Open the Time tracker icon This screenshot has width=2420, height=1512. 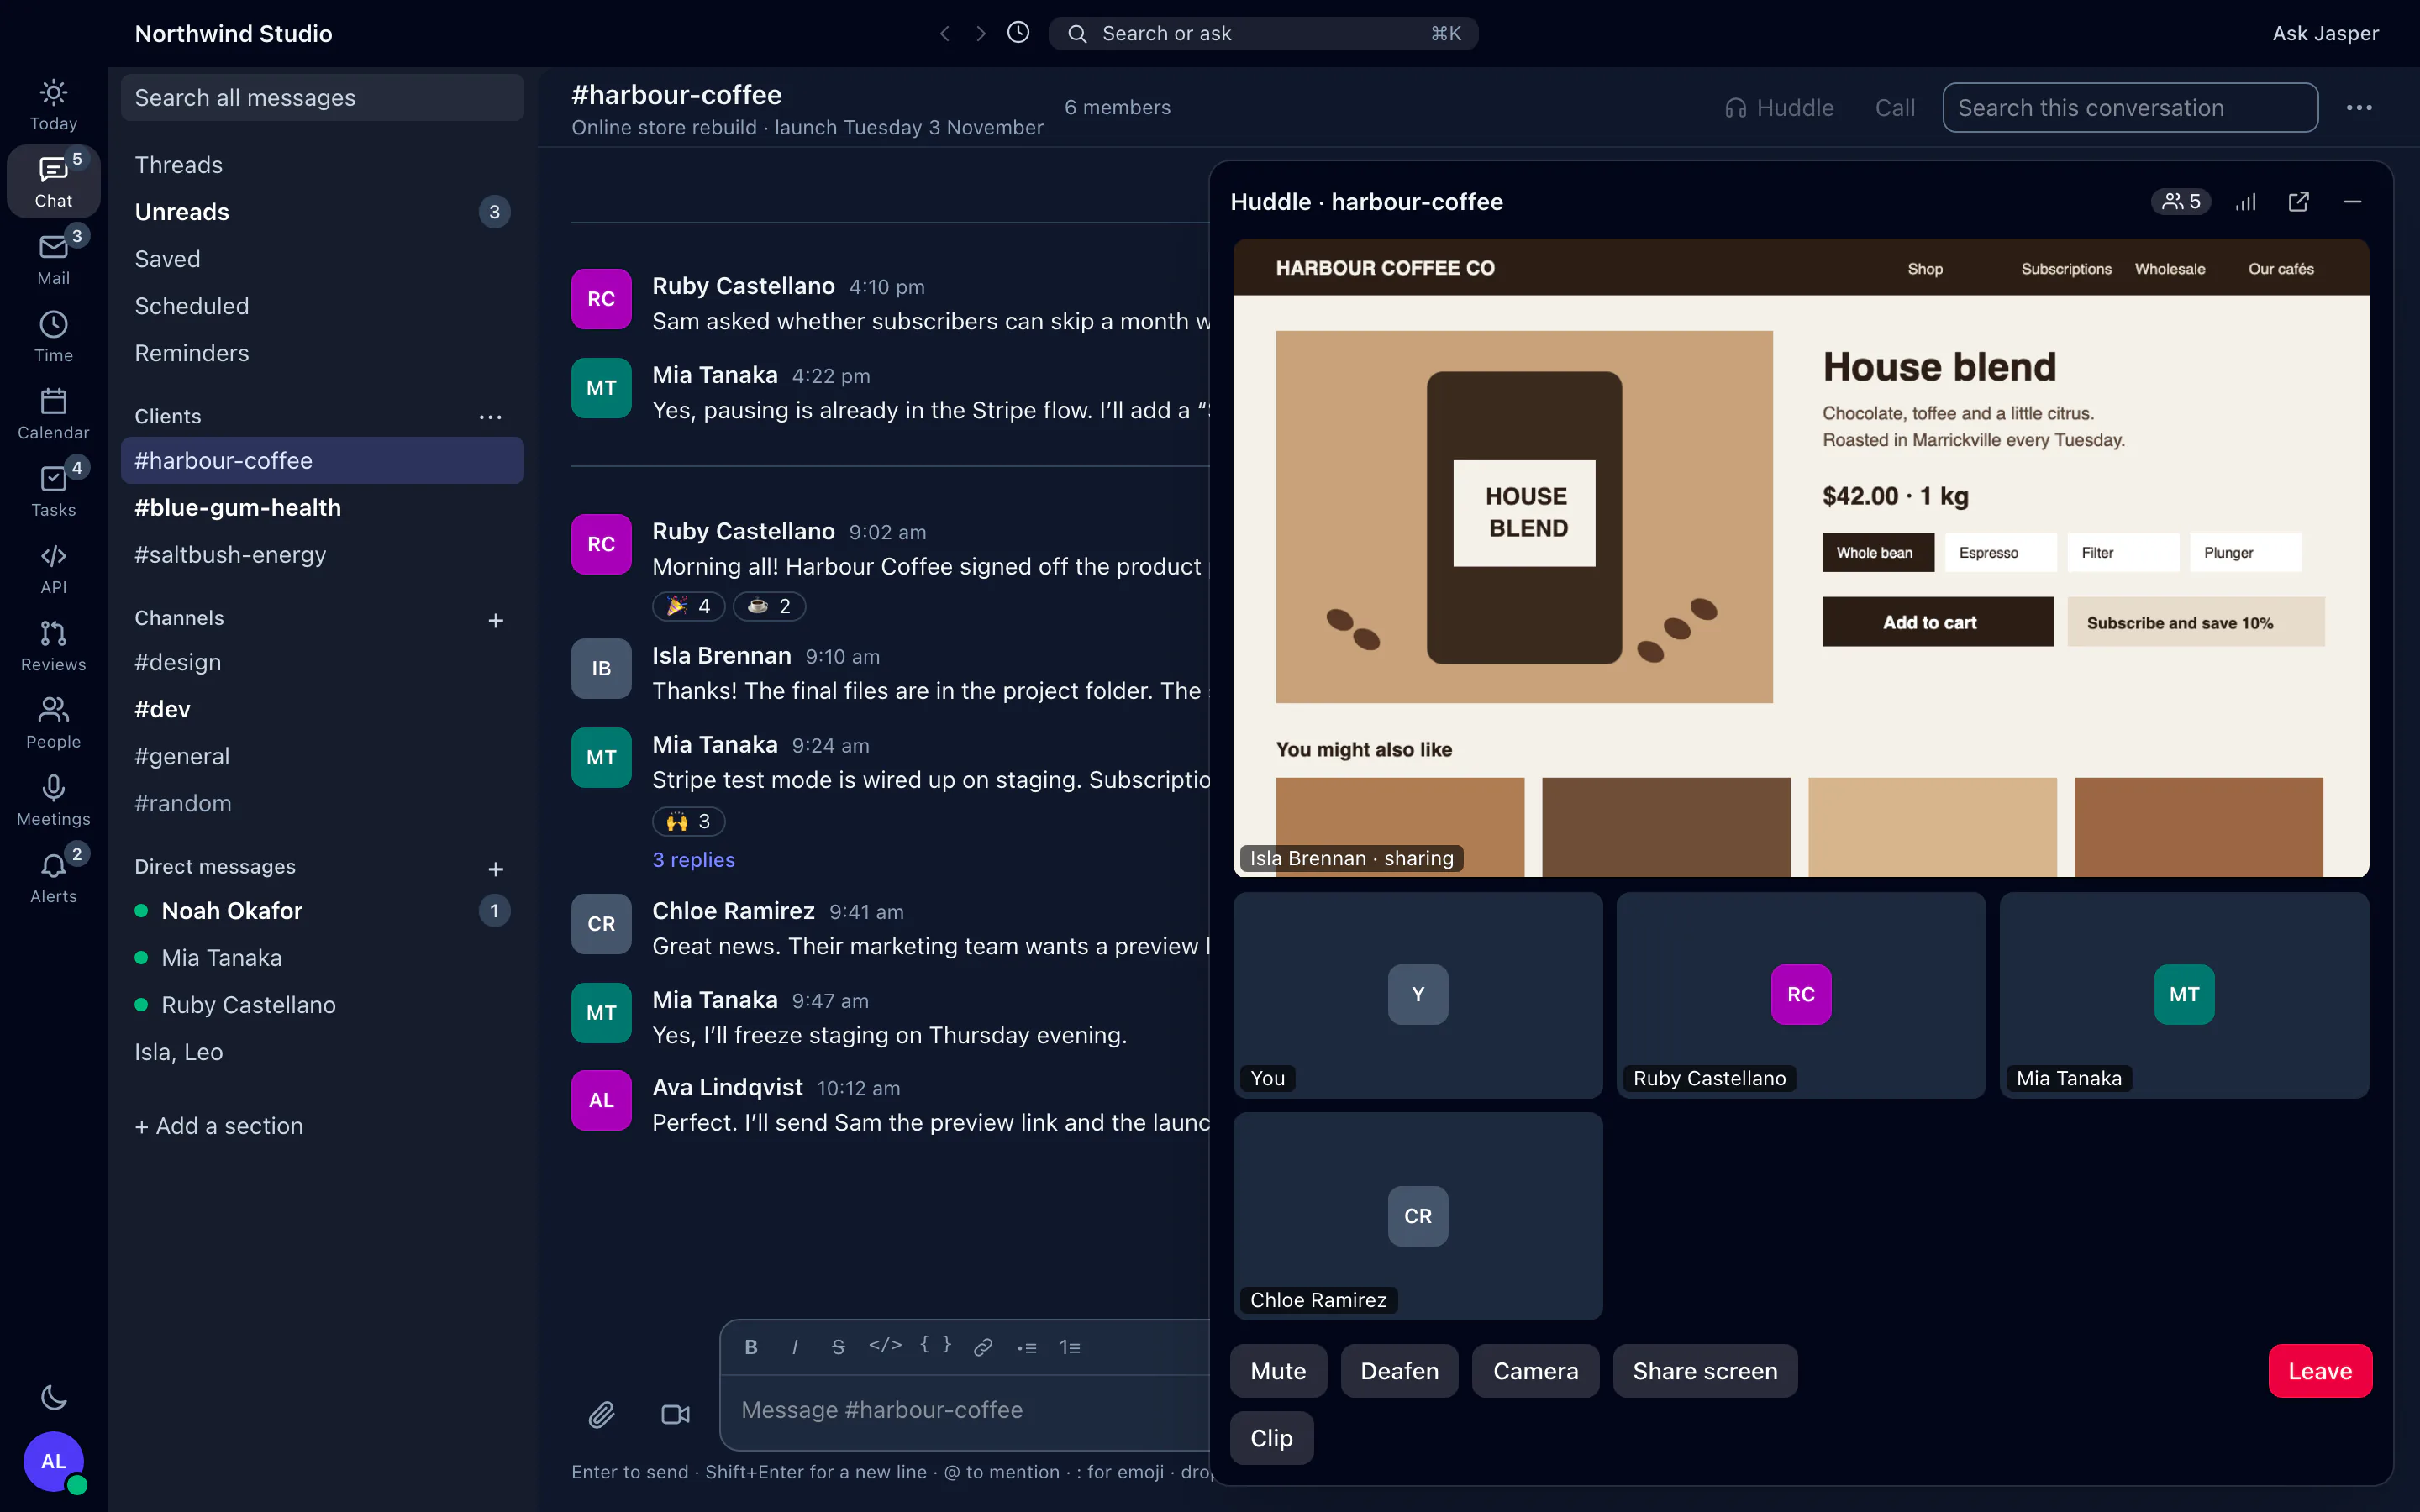(53, 337)
